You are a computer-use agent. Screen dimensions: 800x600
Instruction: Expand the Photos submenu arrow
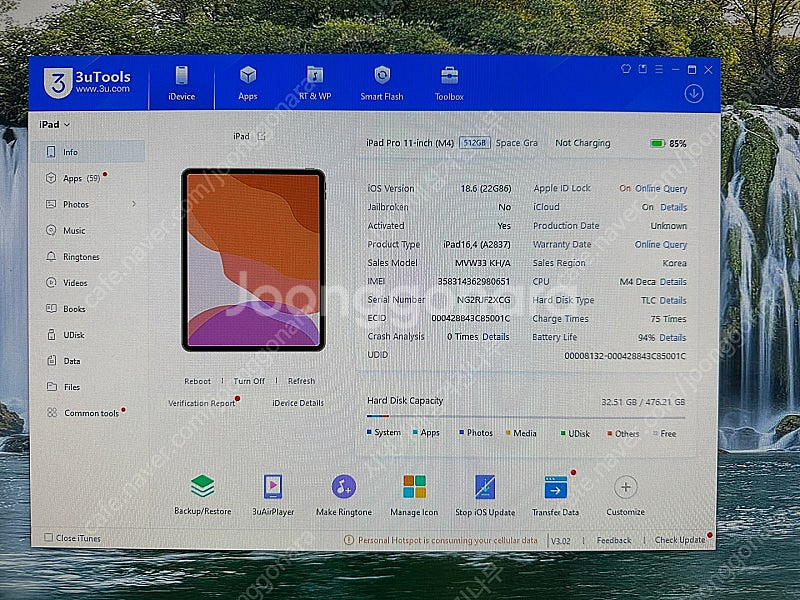pyautogui.click(x=134, y=204)
